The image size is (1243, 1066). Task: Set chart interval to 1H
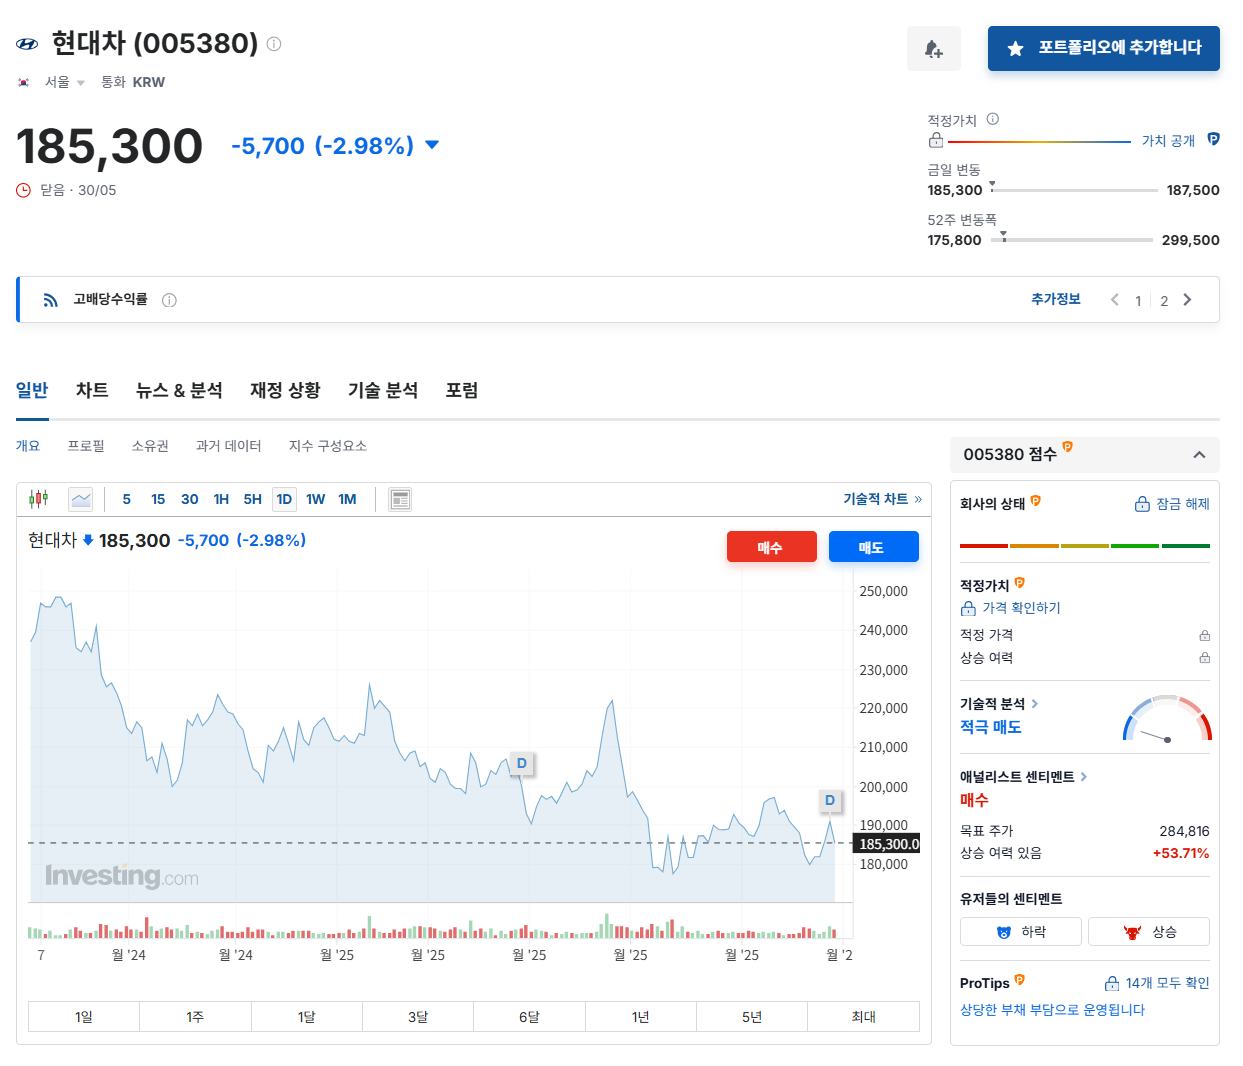point(221,499)
